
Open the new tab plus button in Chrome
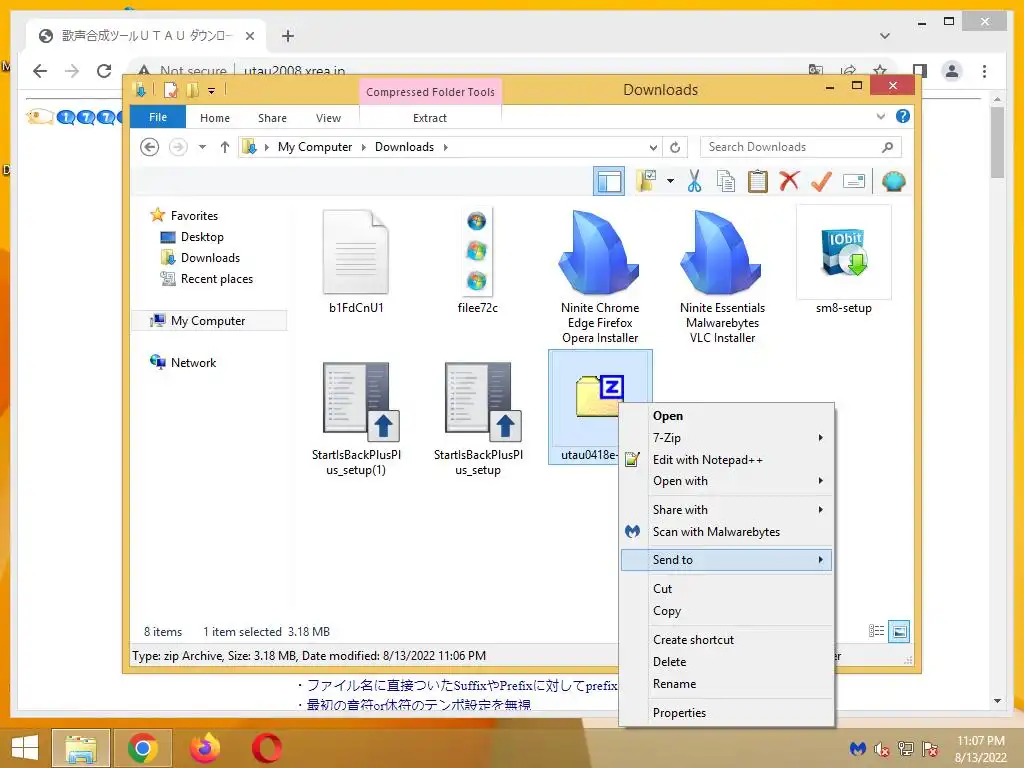287,36
